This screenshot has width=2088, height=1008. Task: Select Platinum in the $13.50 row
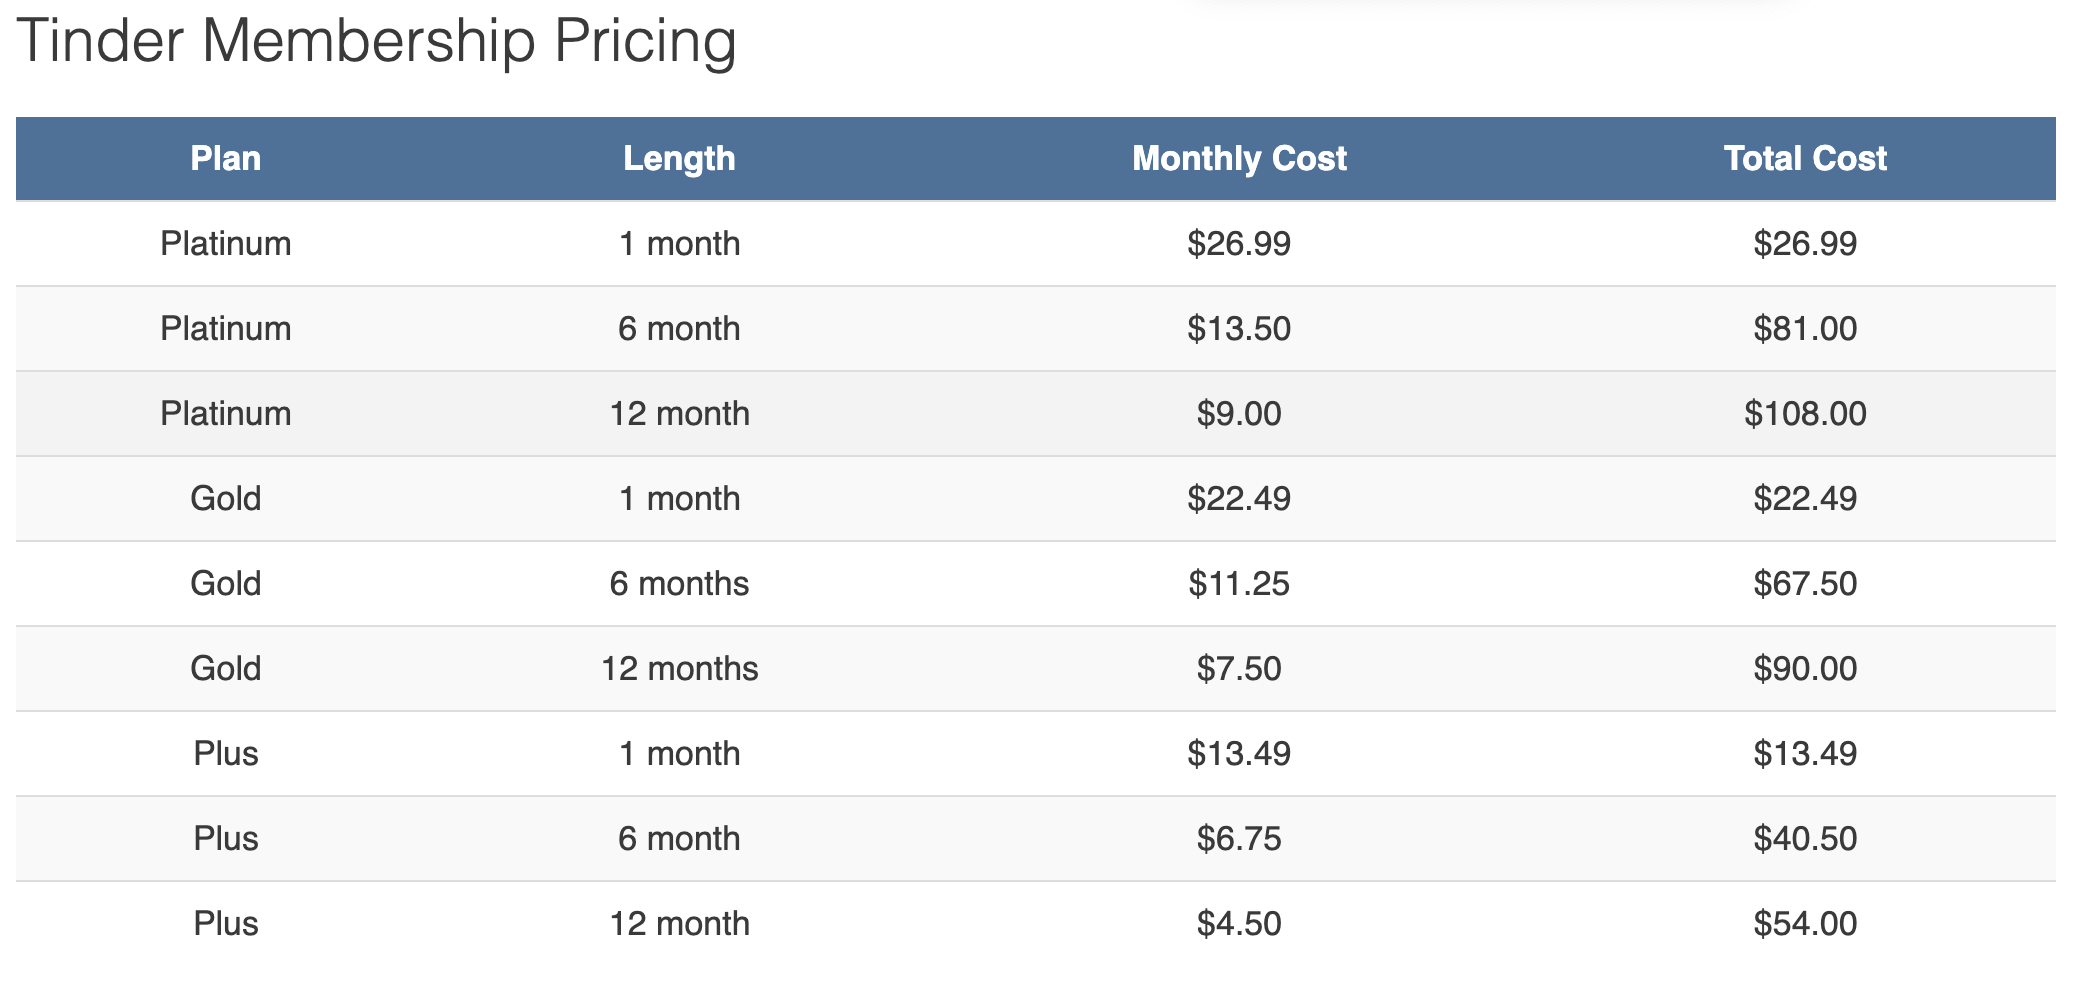click(x=226, y=329)
